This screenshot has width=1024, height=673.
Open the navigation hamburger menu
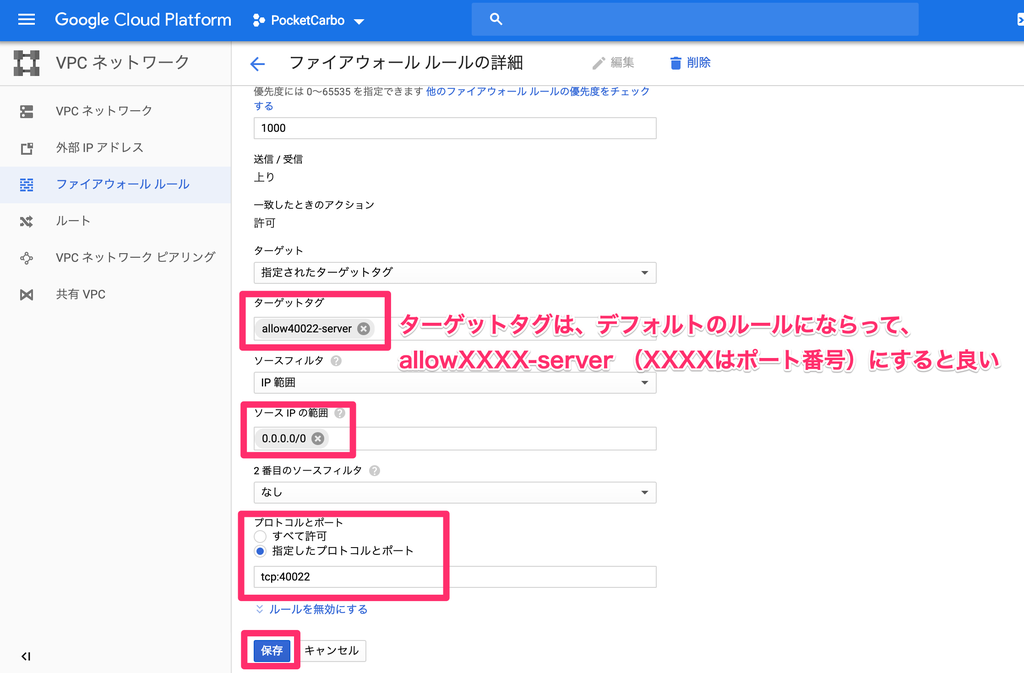pos(26,19)
